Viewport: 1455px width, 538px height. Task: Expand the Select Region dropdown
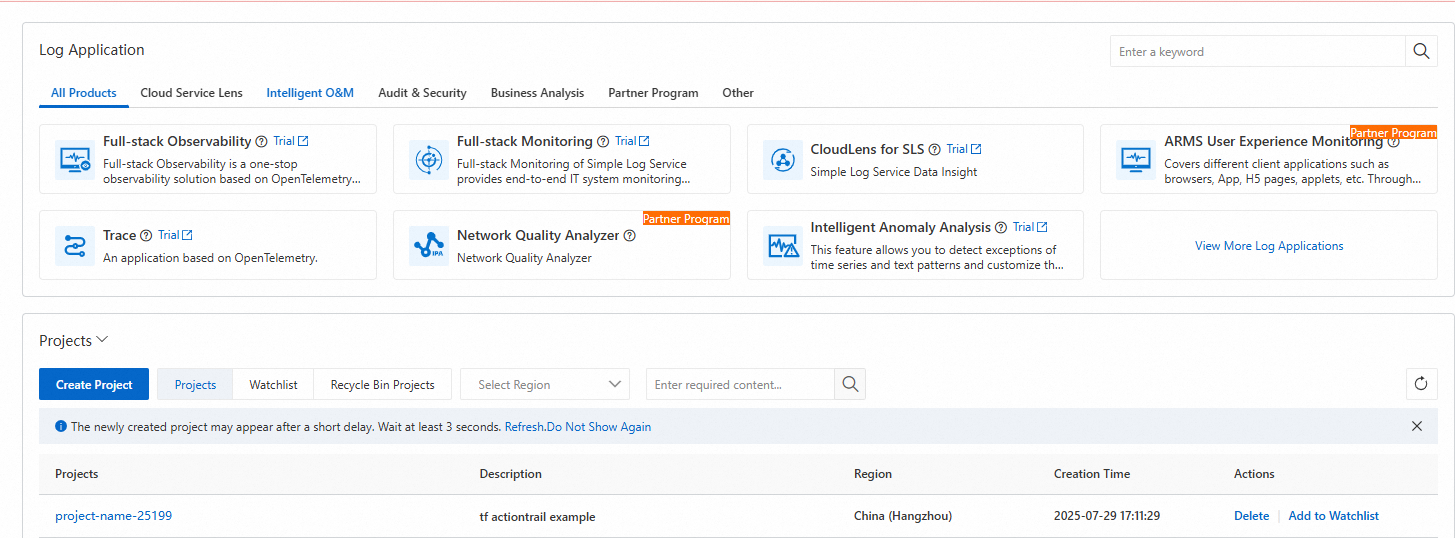pos(545,384)
